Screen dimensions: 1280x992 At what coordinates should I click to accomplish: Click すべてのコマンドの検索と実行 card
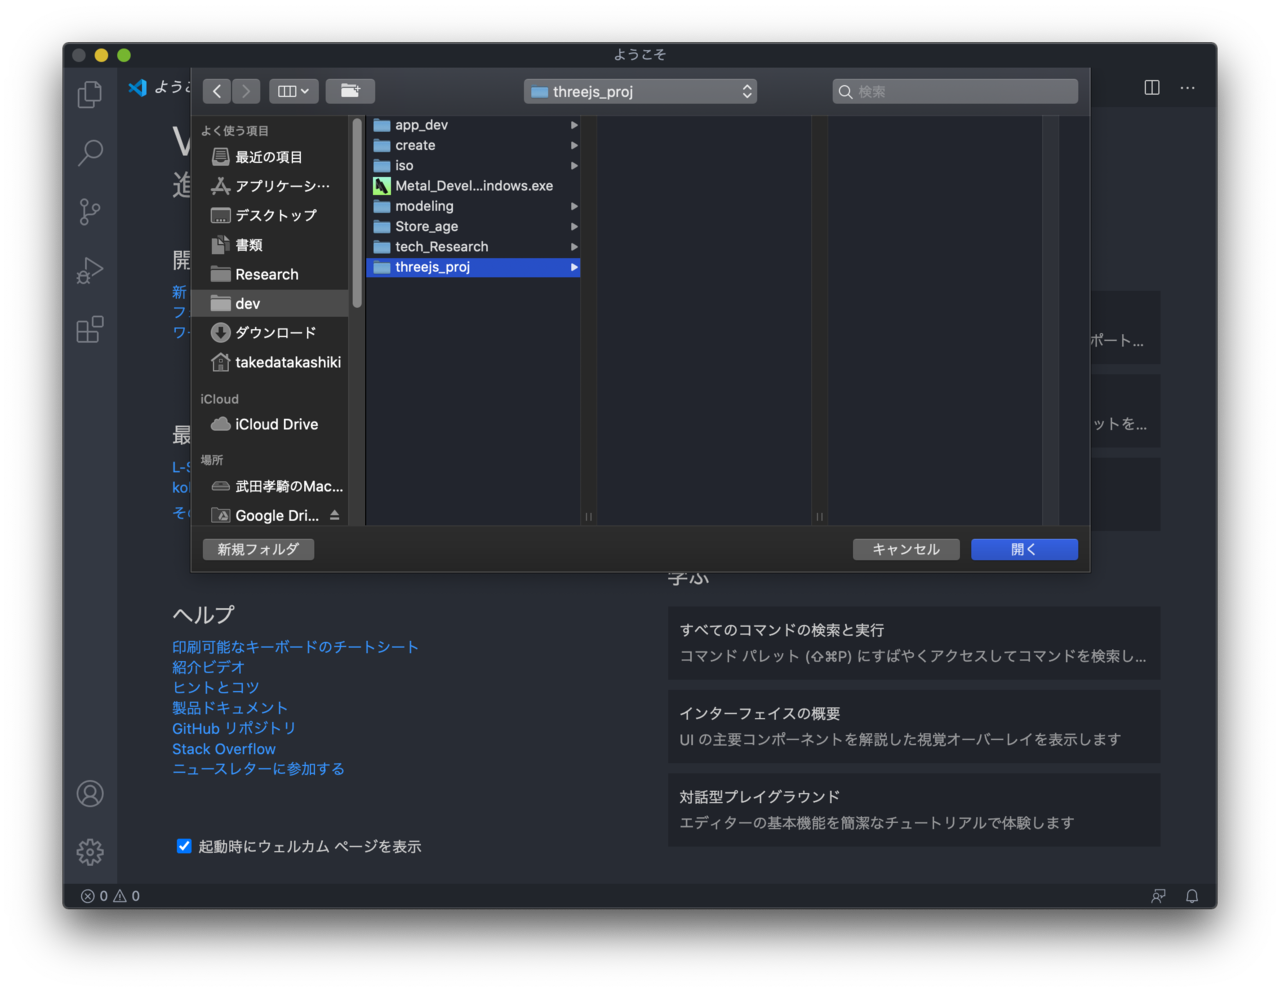pyautogui.click(x=914, y=643)
